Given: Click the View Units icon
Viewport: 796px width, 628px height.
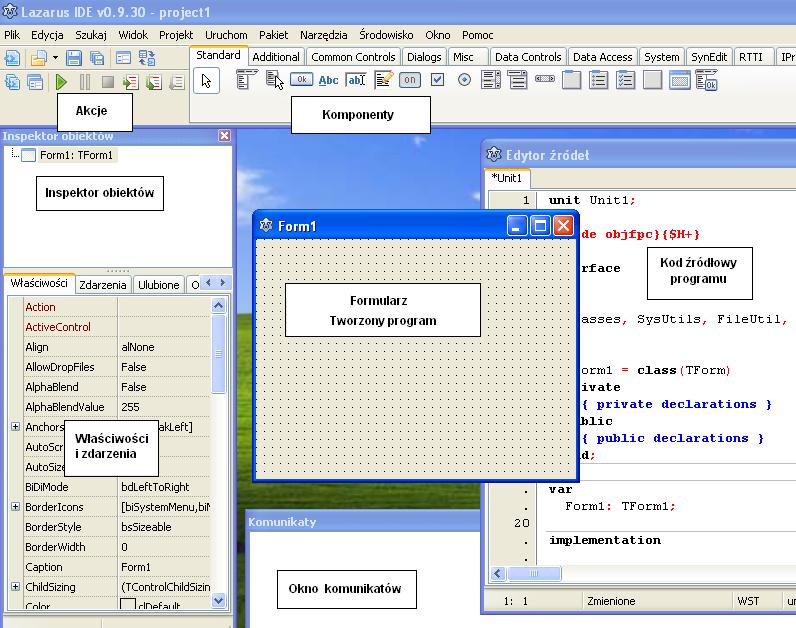Looking at the screenshot, I should click(12, 82).
